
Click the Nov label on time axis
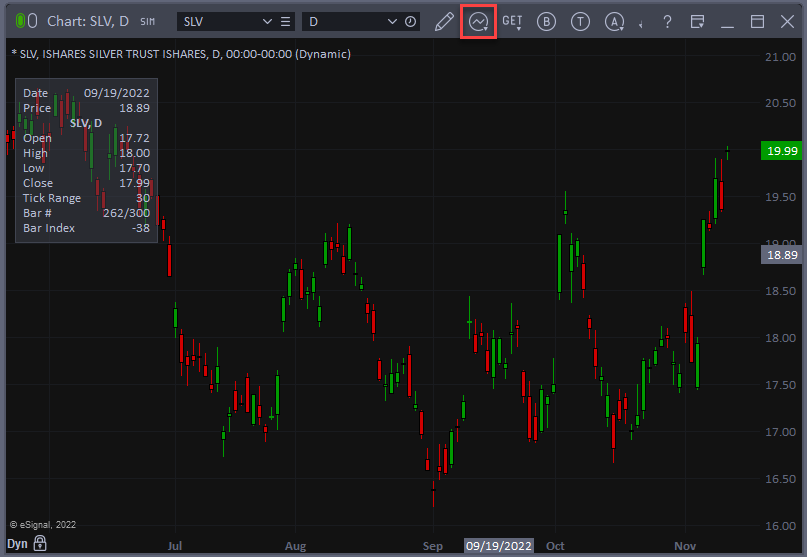(x=685, y=546)
